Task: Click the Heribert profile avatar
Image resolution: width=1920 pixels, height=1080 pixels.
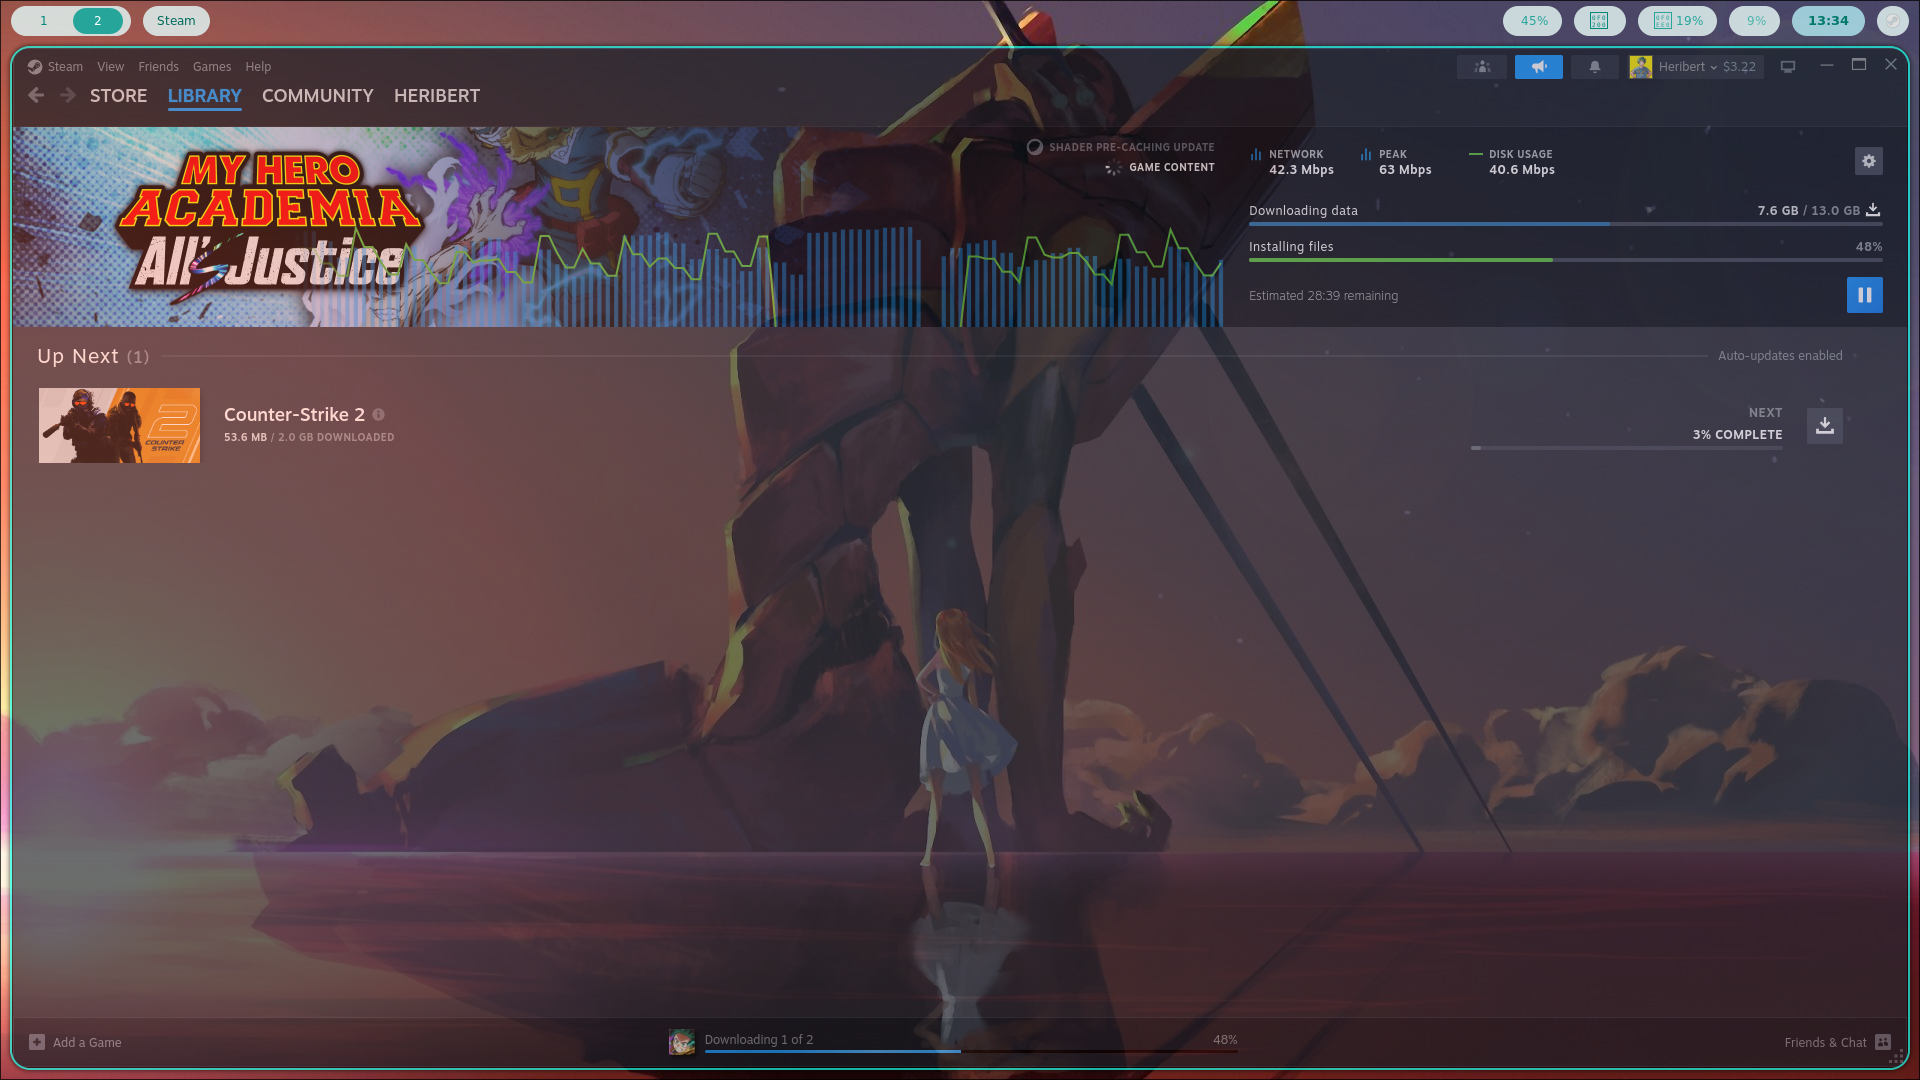Action: point(1641,67)
